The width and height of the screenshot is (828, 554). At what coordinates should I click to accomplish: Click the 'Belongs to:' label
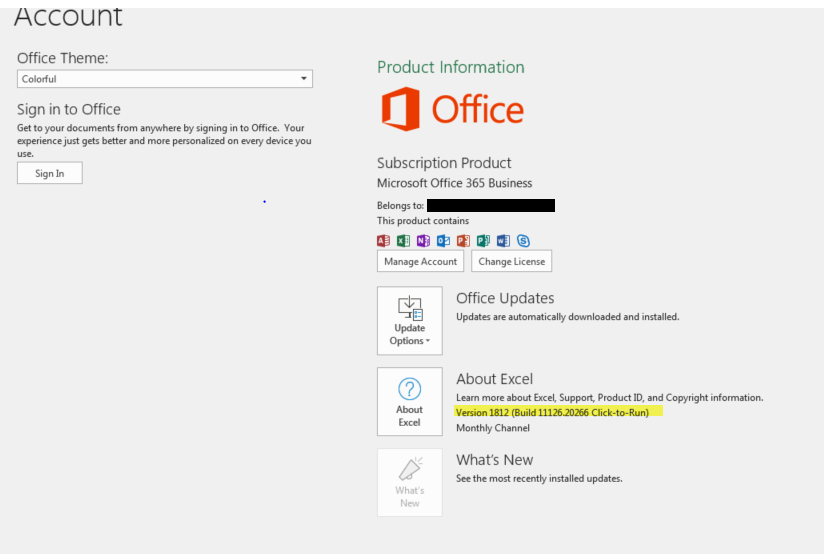point(400,205)
